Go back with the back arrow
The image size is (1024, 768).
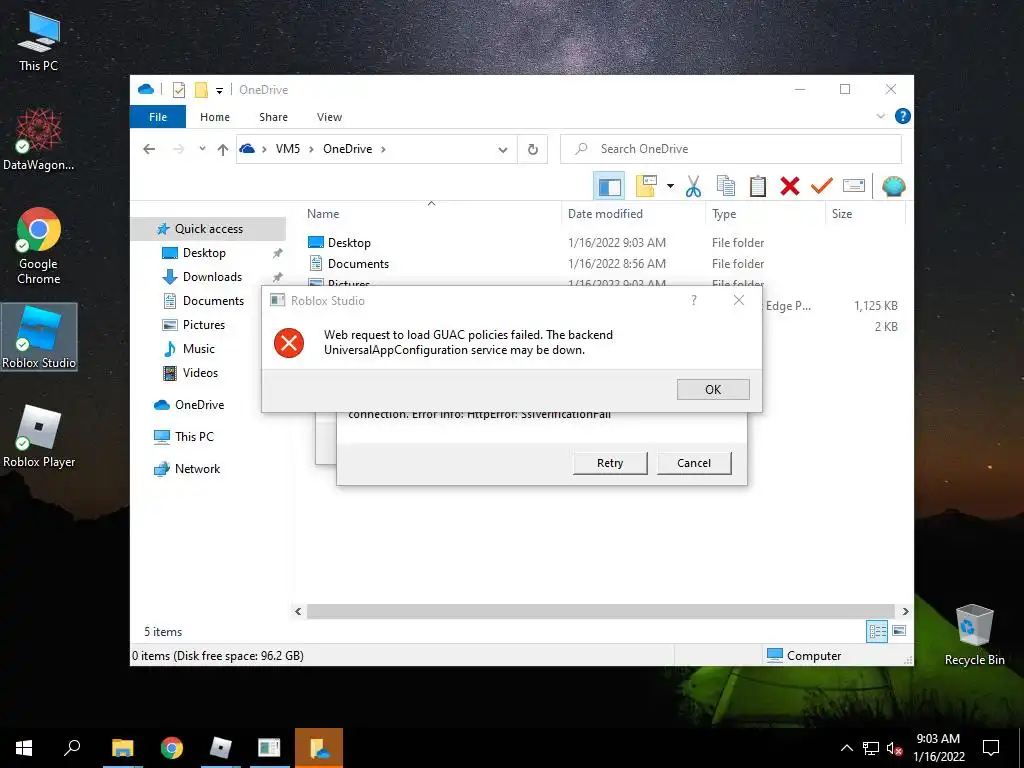click(149, 149)
